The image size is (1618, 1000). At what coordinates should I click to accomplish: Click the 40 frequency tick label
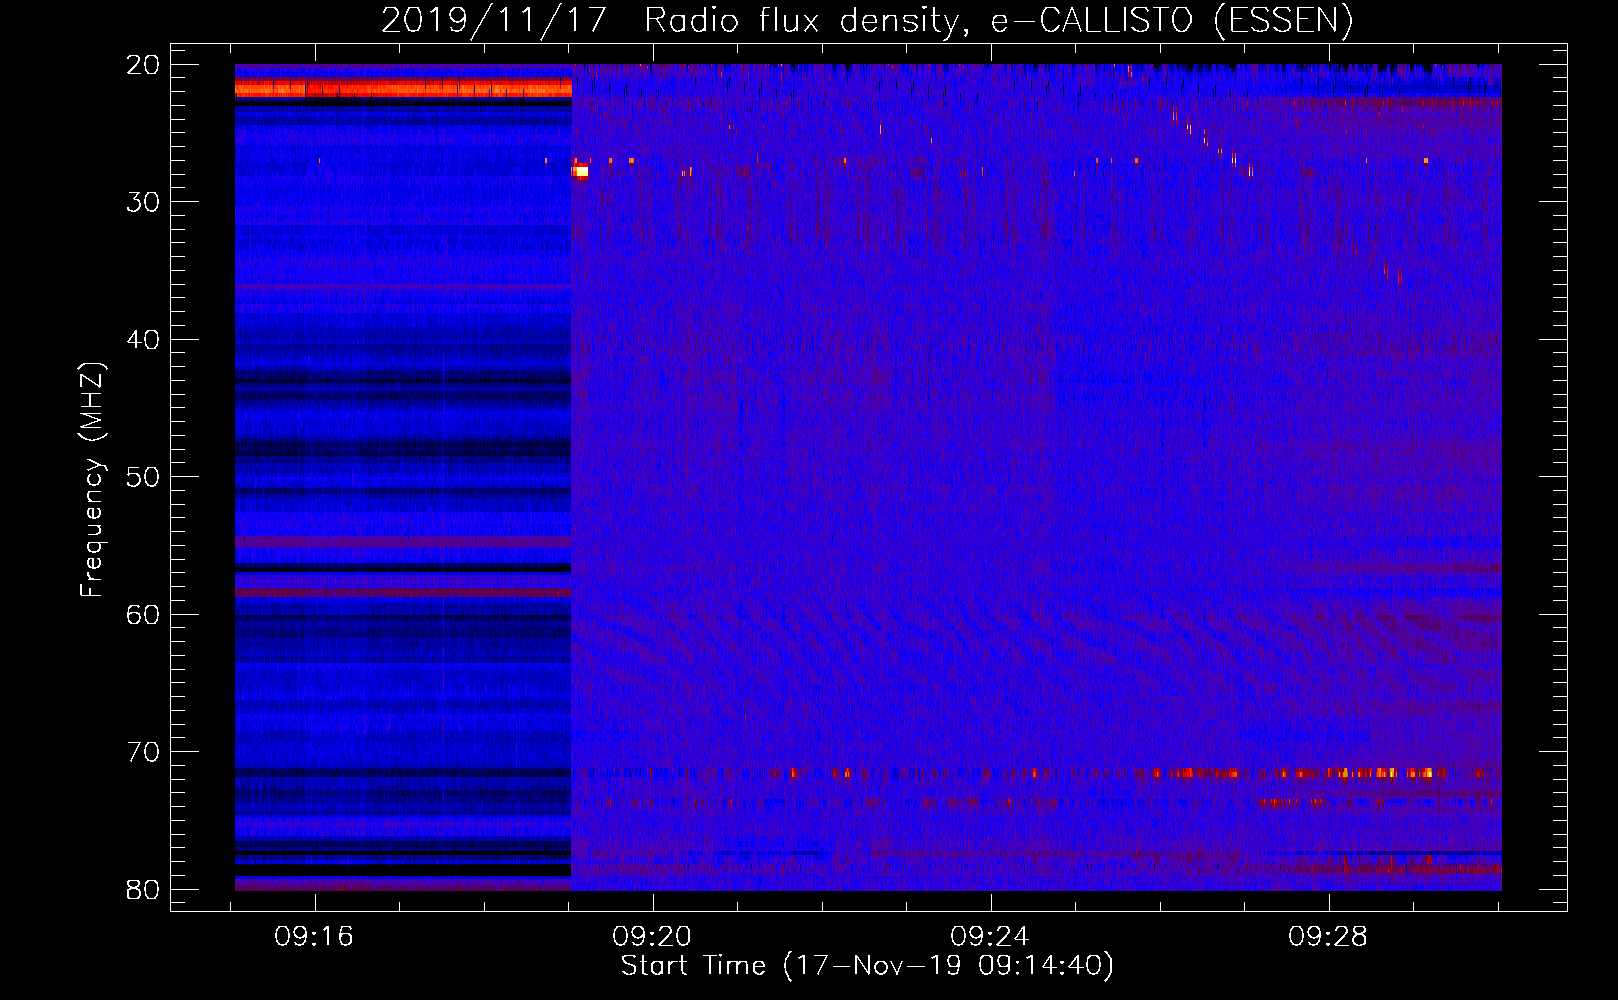pos(143,340)
